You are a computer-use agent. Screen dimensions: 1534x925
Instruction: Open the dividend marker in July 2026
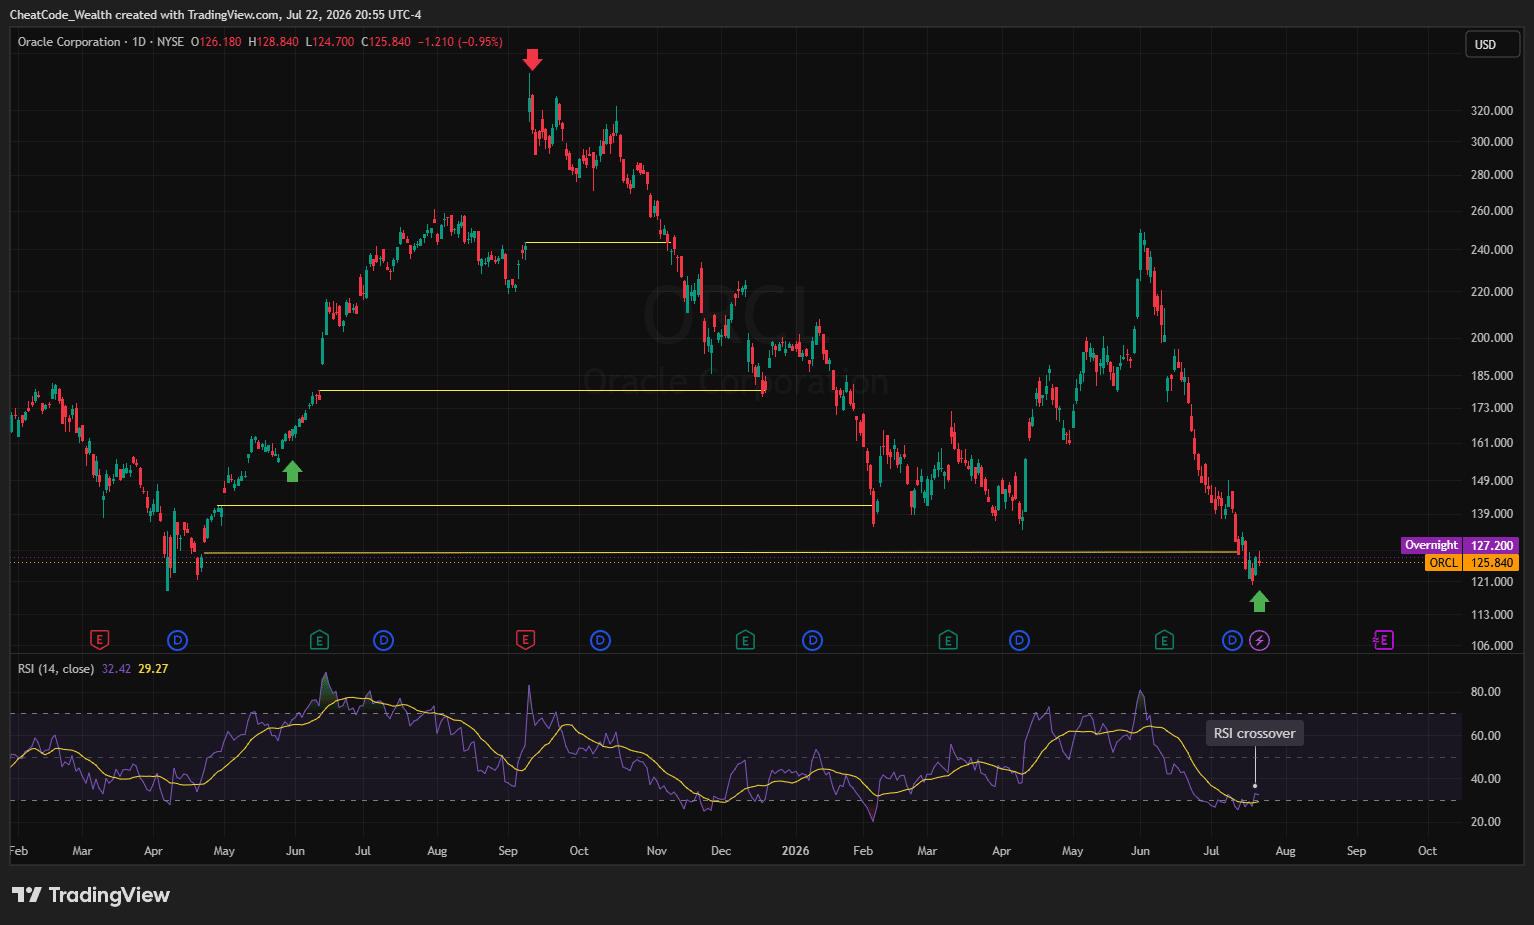(1232, 640)
